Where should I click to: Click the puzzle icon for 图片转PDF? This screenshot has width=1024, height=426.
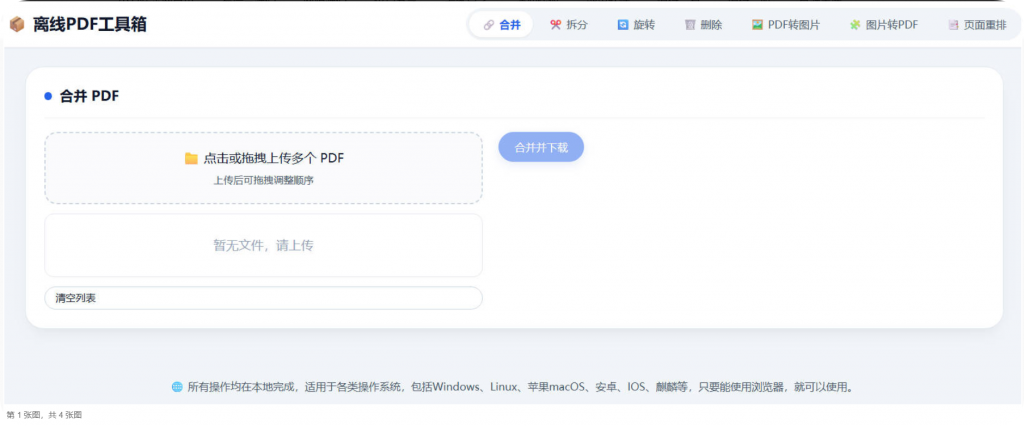[855, 25]
